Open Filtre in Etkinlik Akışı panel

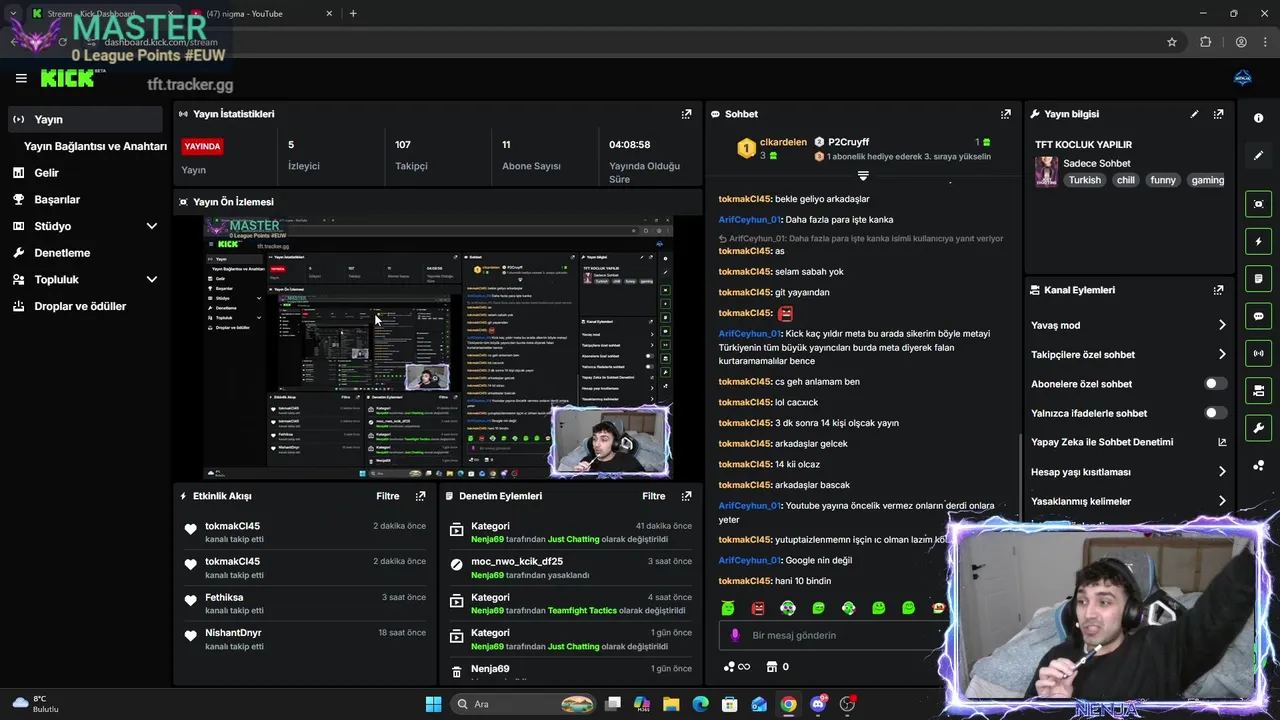tap(387, 496)
